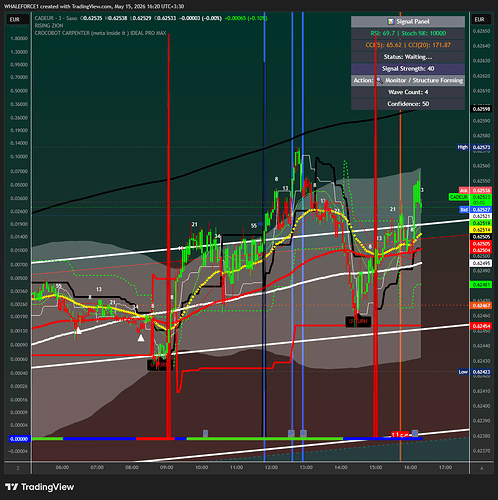Click the blue 0.00000 zero-line label
498x500 pixels.
point(19,439)
